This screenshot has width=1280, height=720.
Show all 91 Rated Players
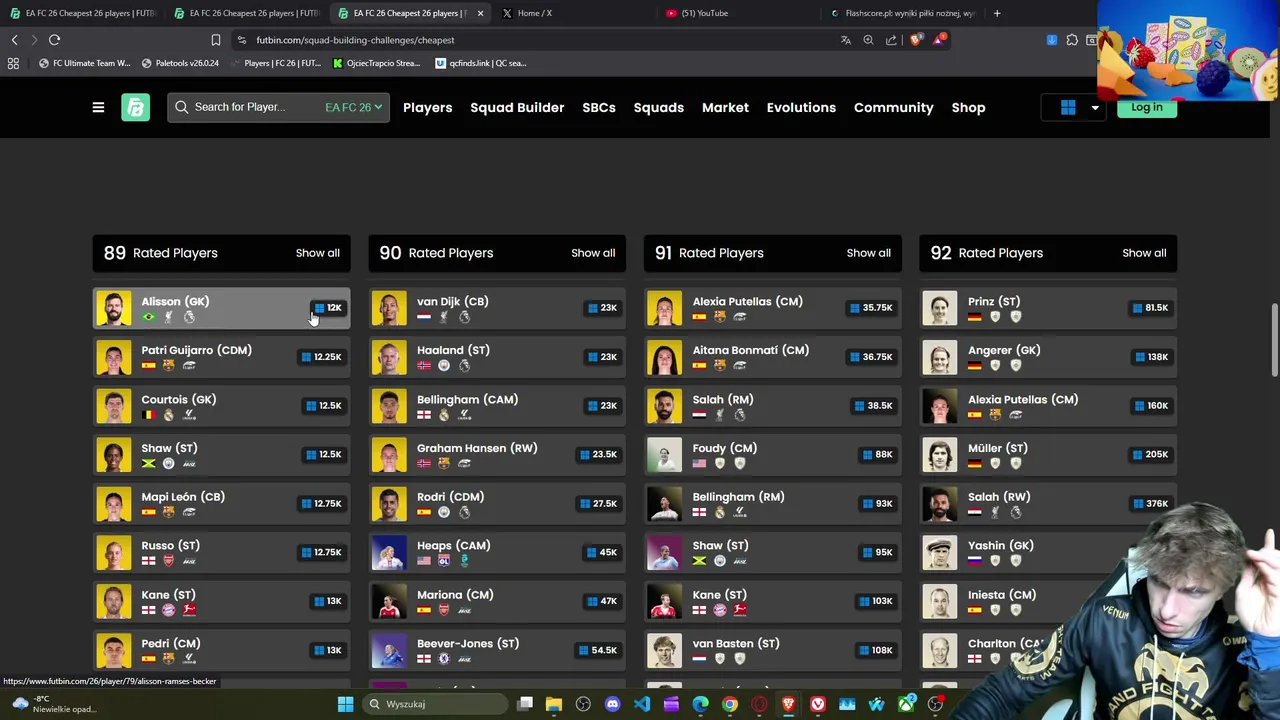coord(868,253)
